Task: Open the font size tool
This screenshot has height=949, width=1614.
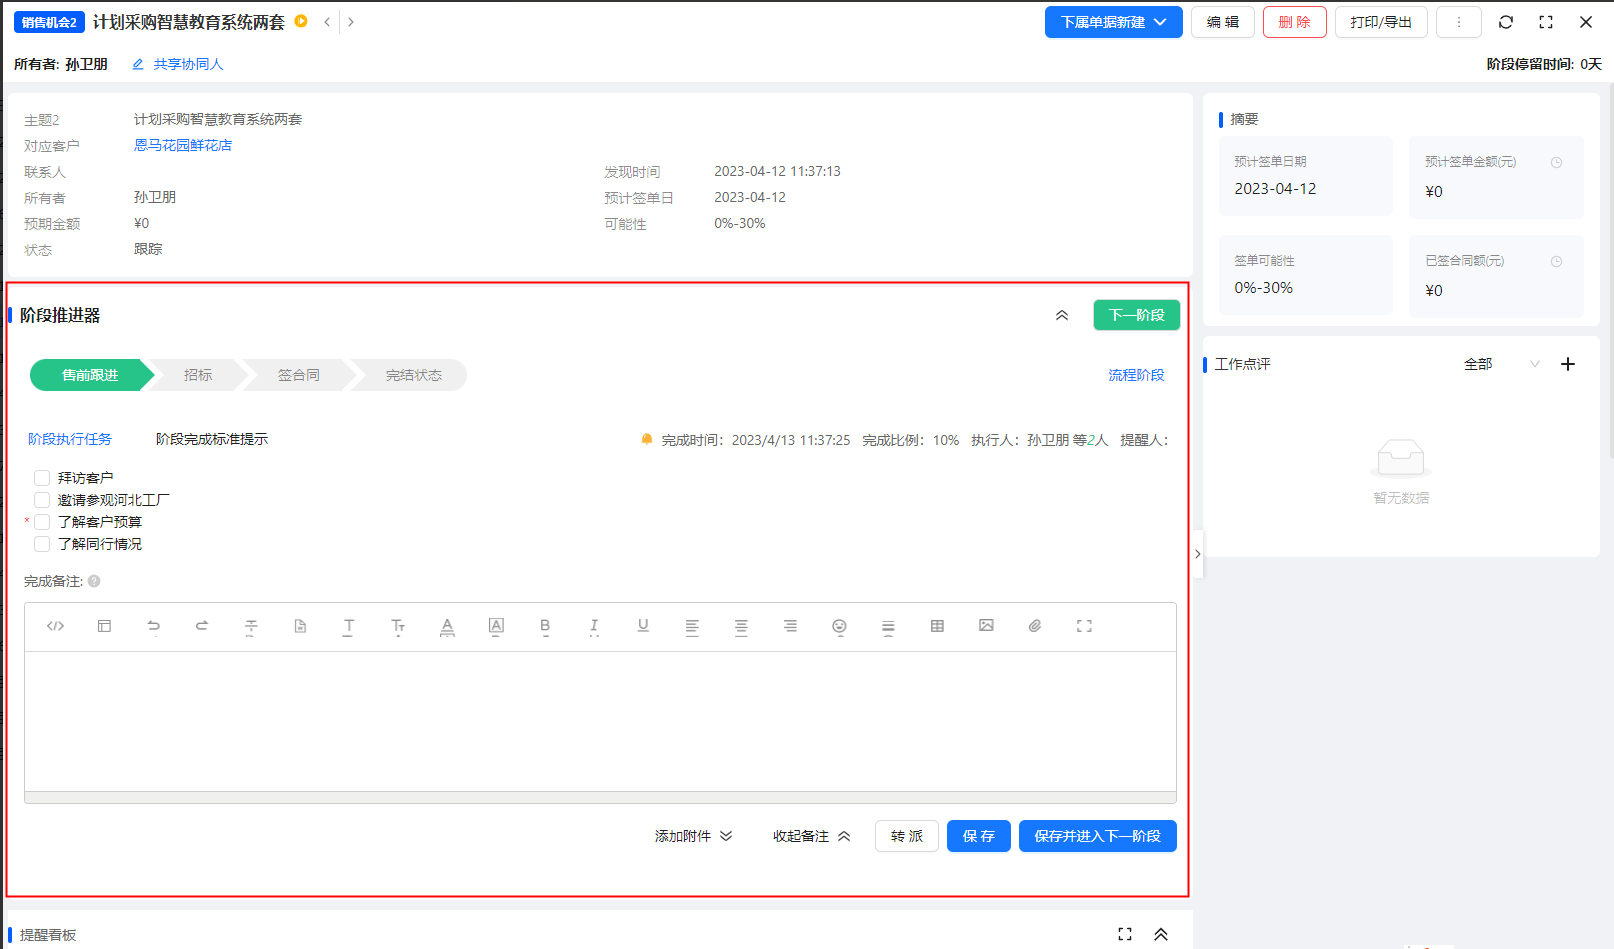Action: 398,627
